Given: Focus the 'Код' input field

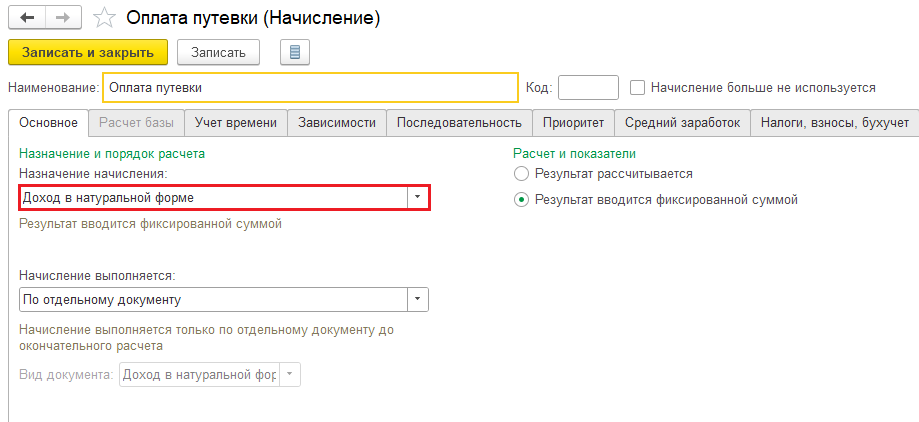Looking at the screenshot, I should click(x=588, y=88).
